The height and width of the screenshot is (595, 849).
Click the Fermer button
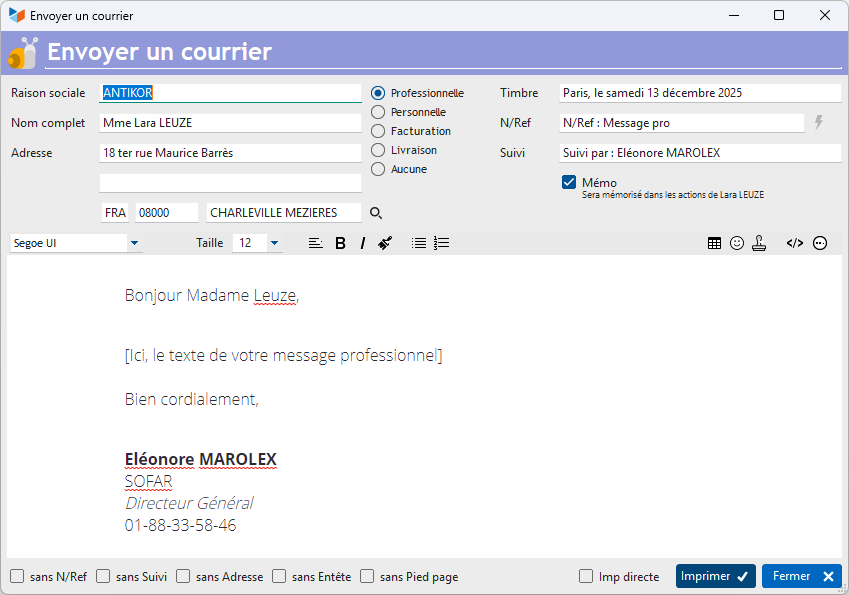click(x=802, y=576)
